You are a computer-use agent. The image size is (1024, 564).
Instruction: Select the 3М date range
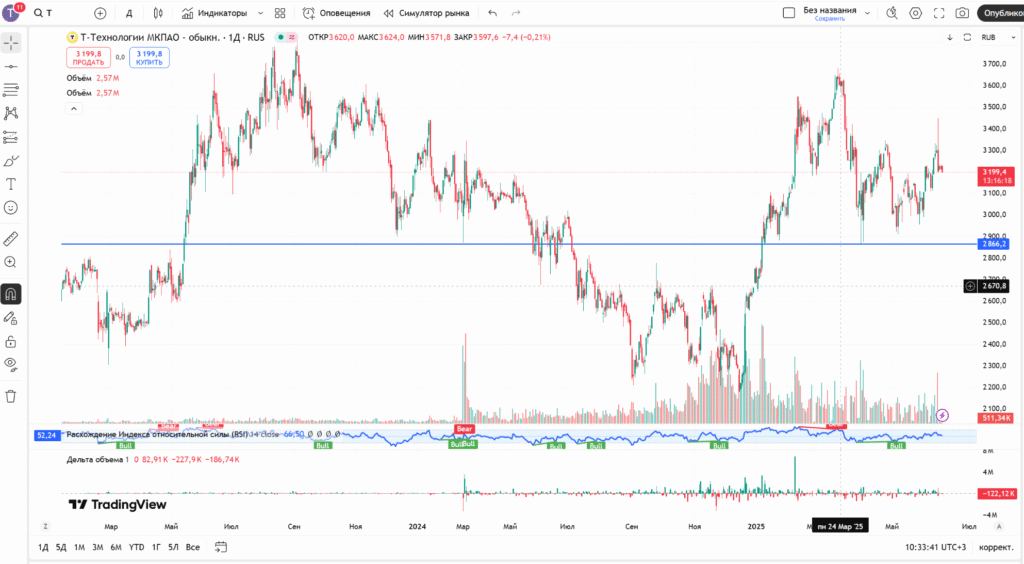pos(97,547)
